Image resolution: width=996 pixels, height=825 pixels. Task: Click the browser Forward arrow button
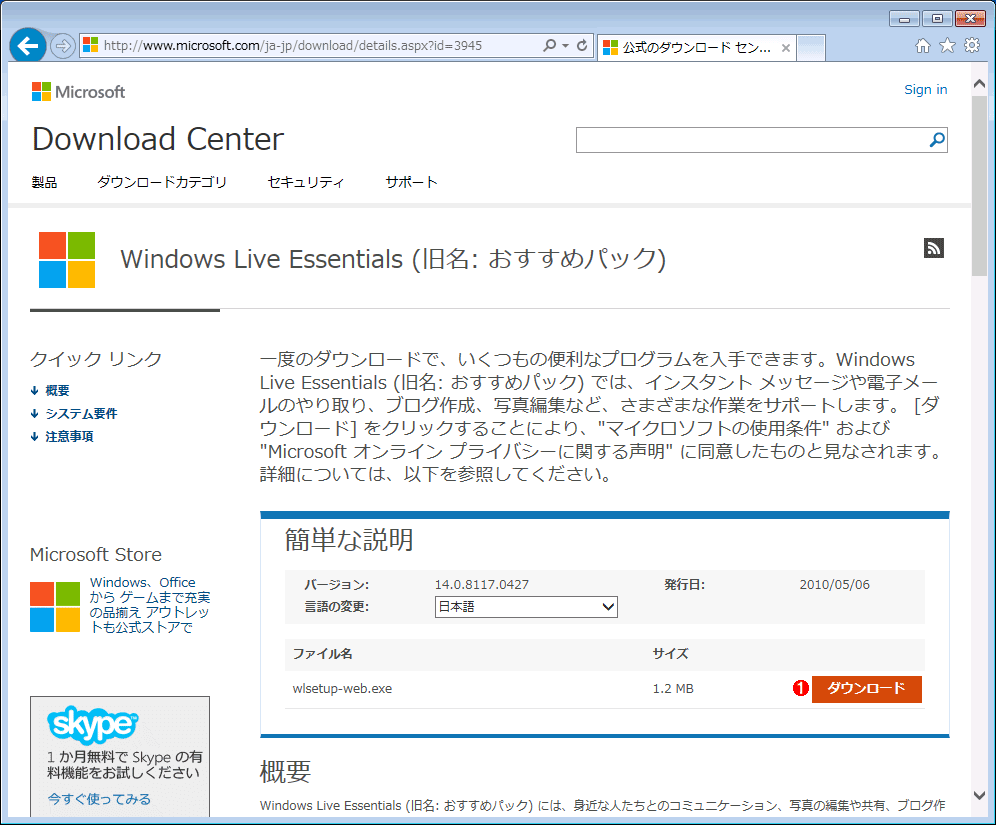(62, 46)
